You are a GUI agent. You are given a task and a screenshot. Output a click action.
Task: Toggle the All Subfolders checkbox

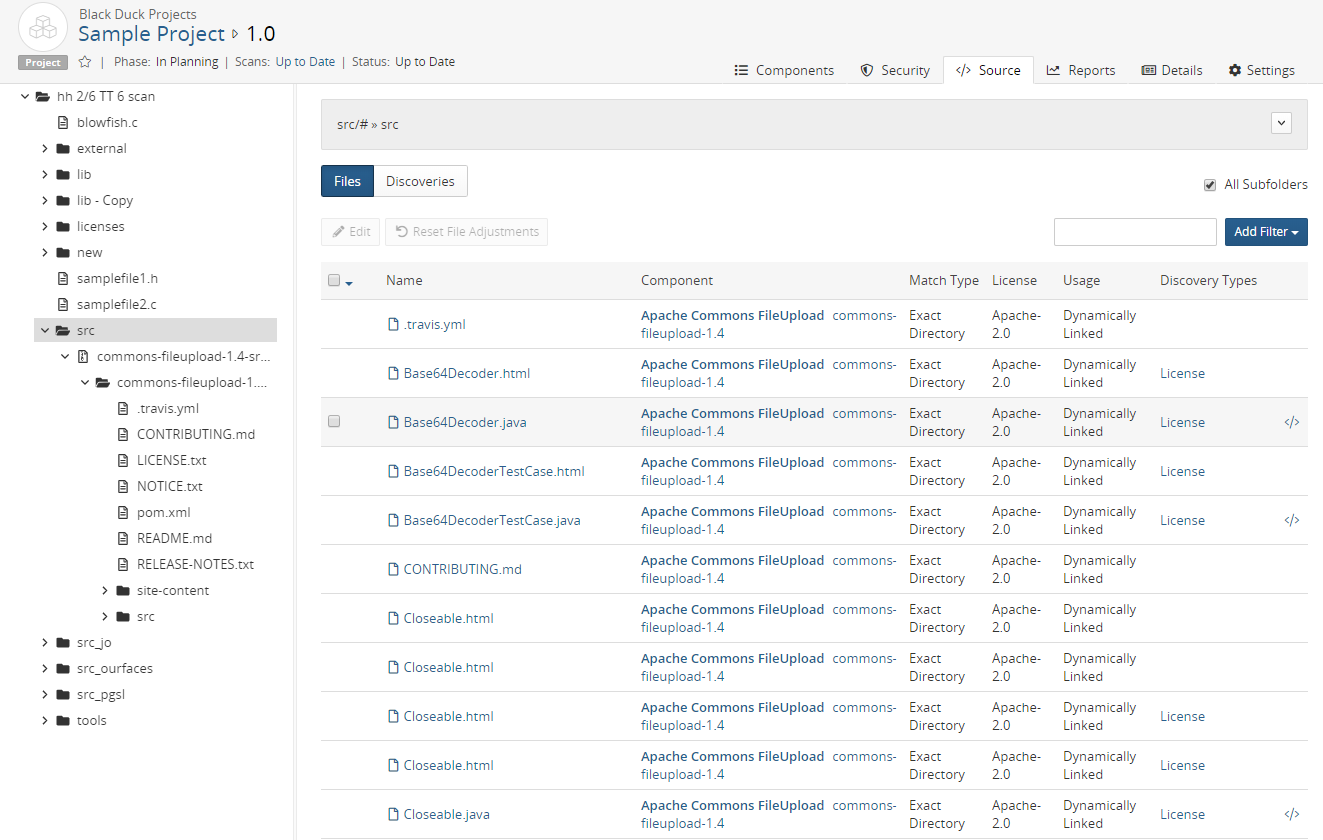click(1210, 185)
